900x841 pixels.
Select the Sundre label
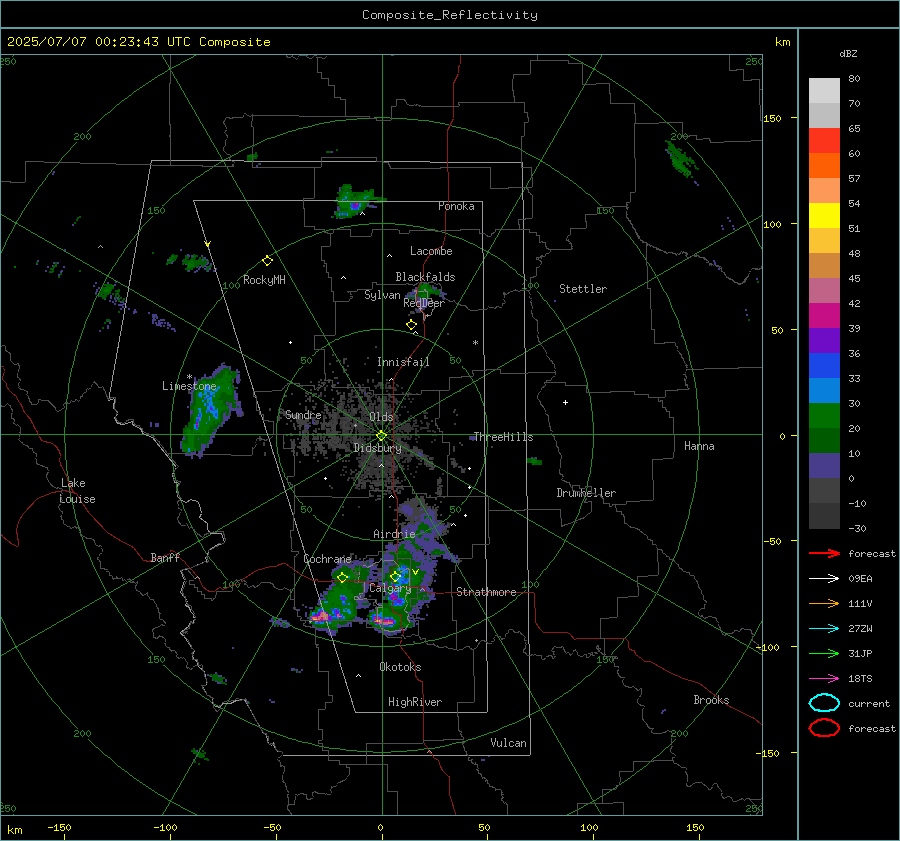click(x=303, y=414)
